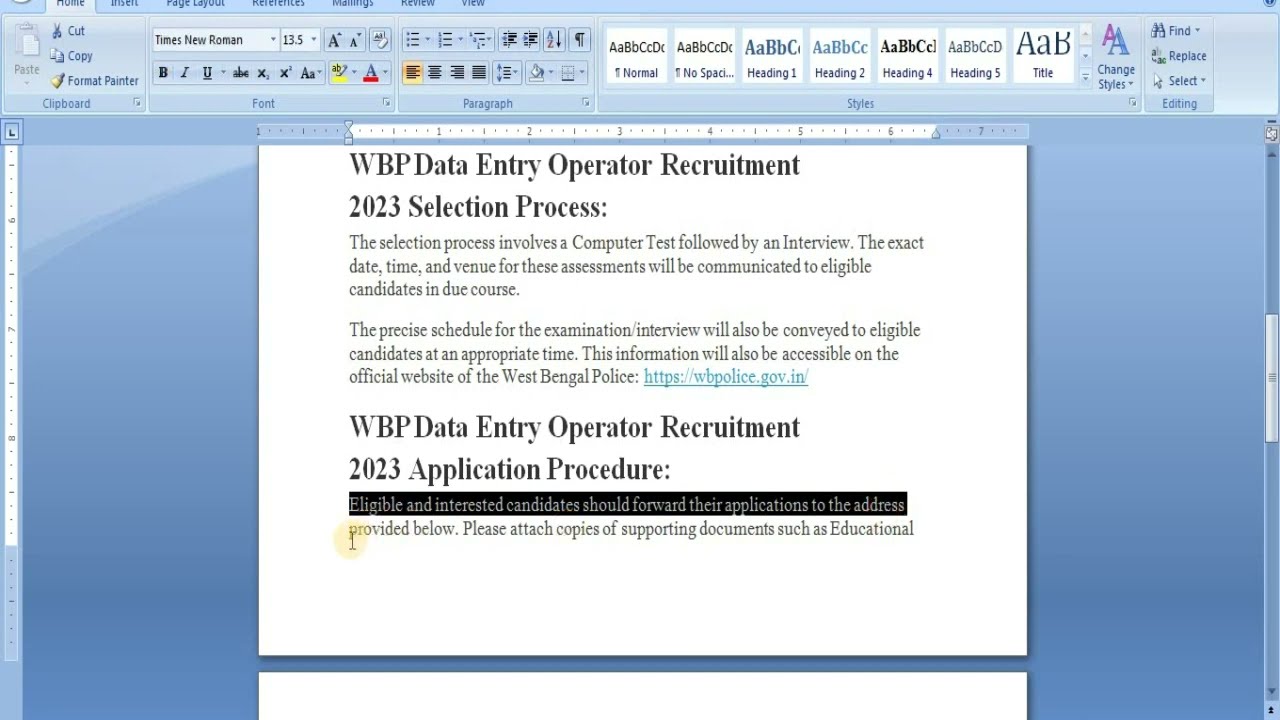Image resolution: width=1280 pixels, height=720 pixels.
Task: Open the View tab
Action: pos(473,4)
